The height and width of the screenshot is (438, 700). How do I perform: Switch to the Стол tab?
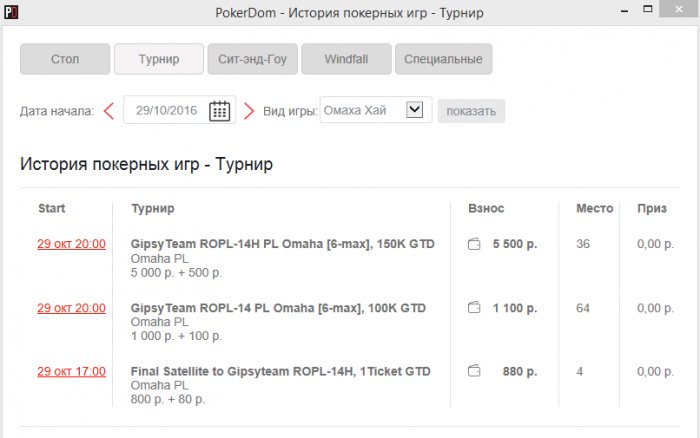click(65, 59)
